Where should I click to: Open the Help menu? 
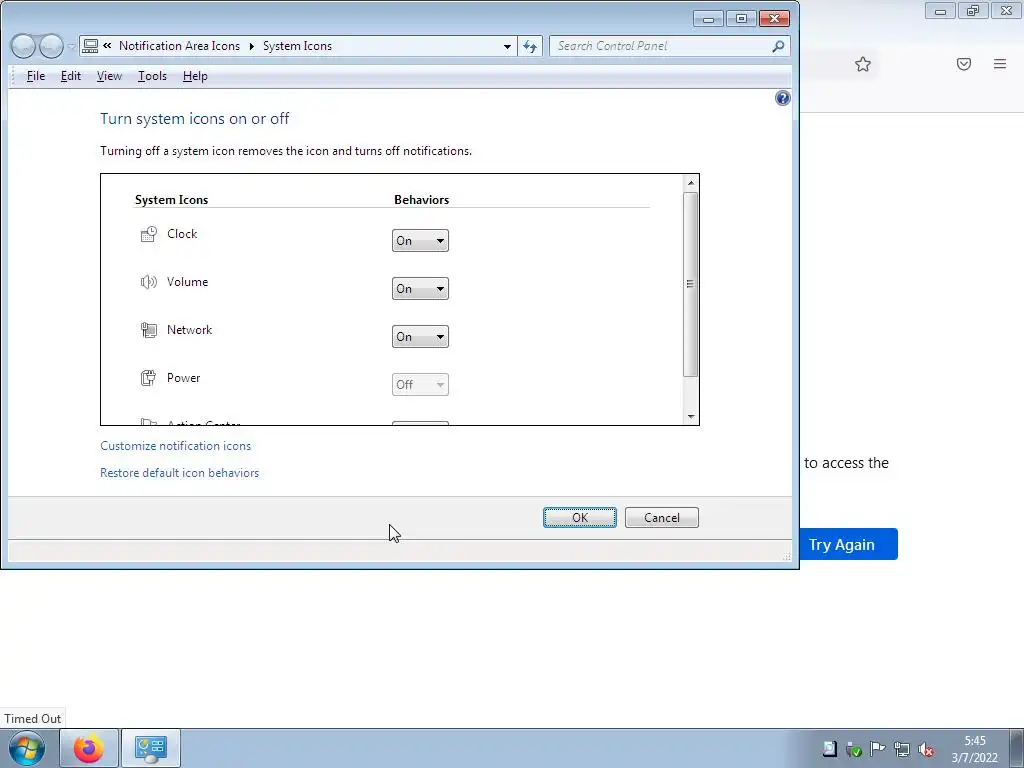coord(195,76)
